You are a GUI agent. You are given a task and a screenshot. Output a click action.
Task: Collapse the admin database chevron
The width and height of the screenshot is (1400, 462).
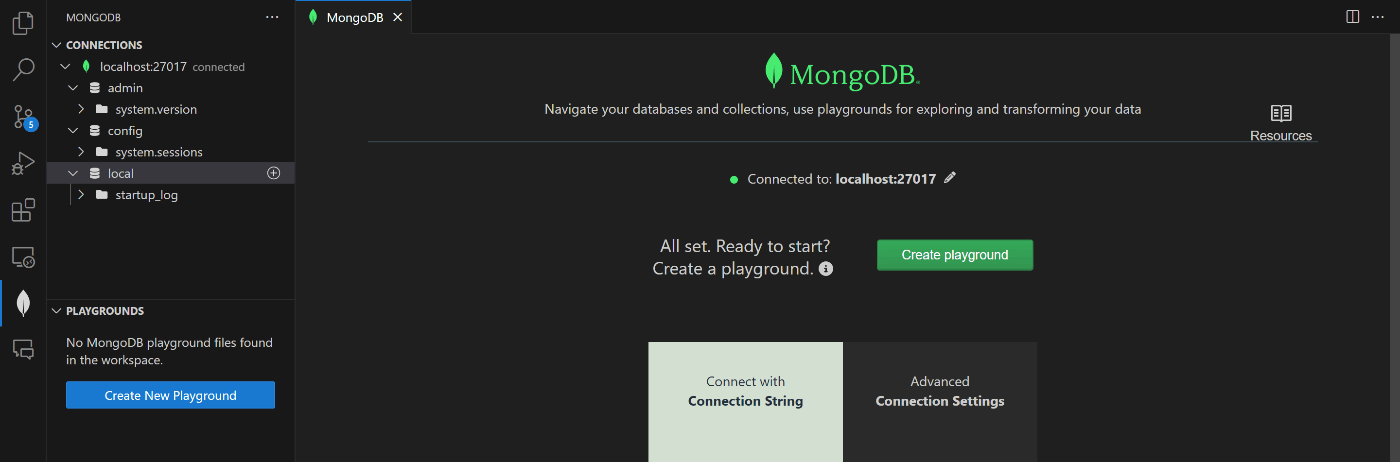[x=73, y=88]
